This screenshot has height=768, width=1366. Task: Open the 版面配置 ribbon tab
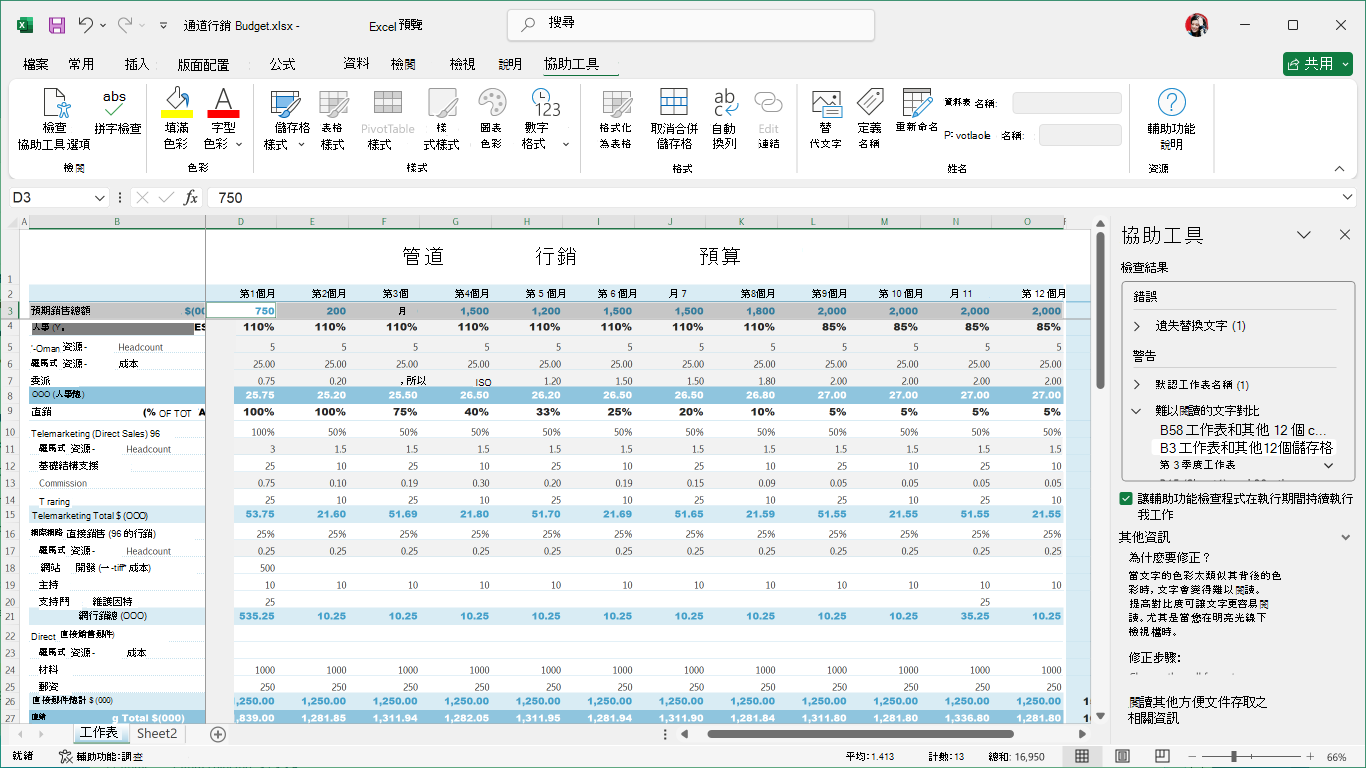click(x=203, y=64)
